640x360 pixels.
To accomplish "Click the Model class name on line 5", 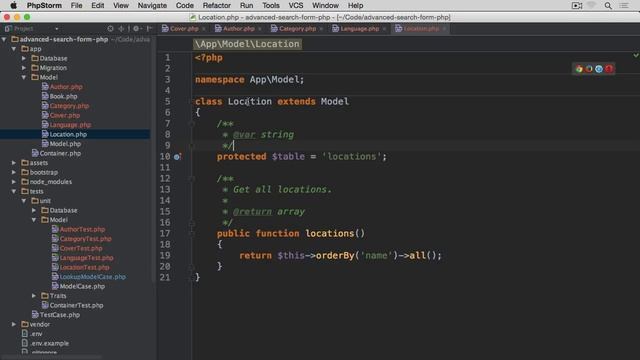I will [335, 102].
